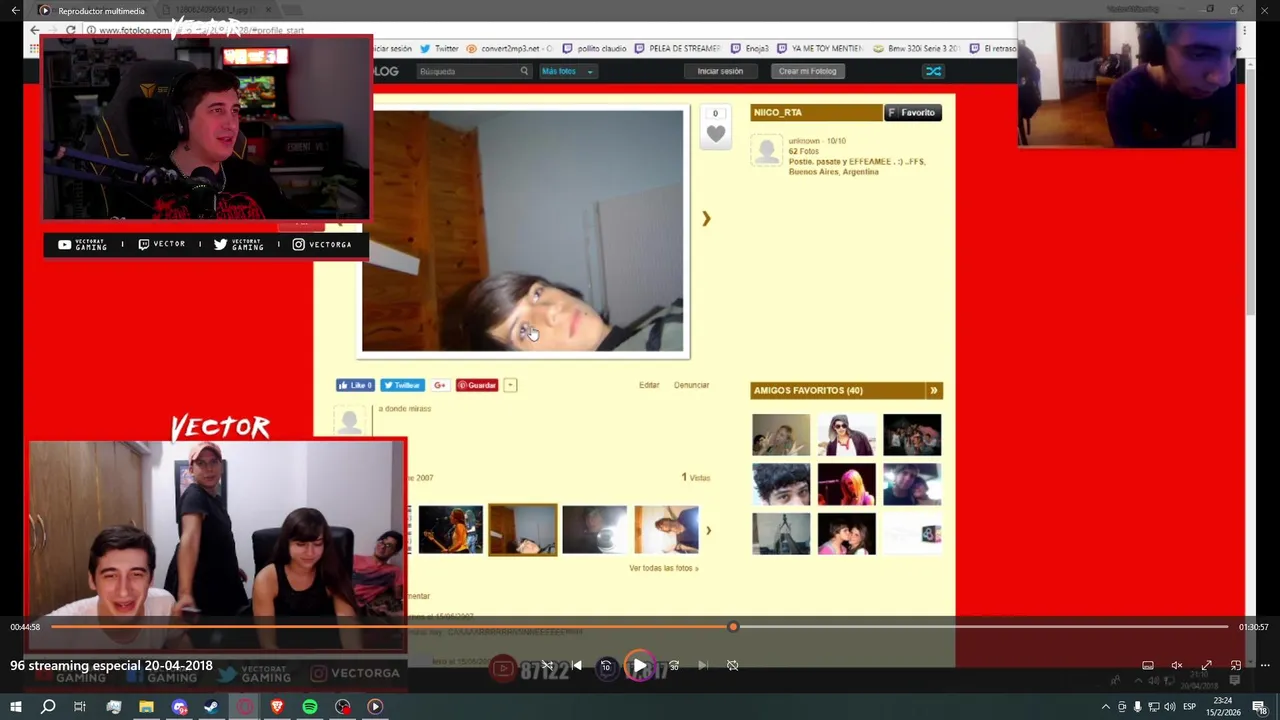
Task: Open the Windows Start menu
Action: click(15, 707)
